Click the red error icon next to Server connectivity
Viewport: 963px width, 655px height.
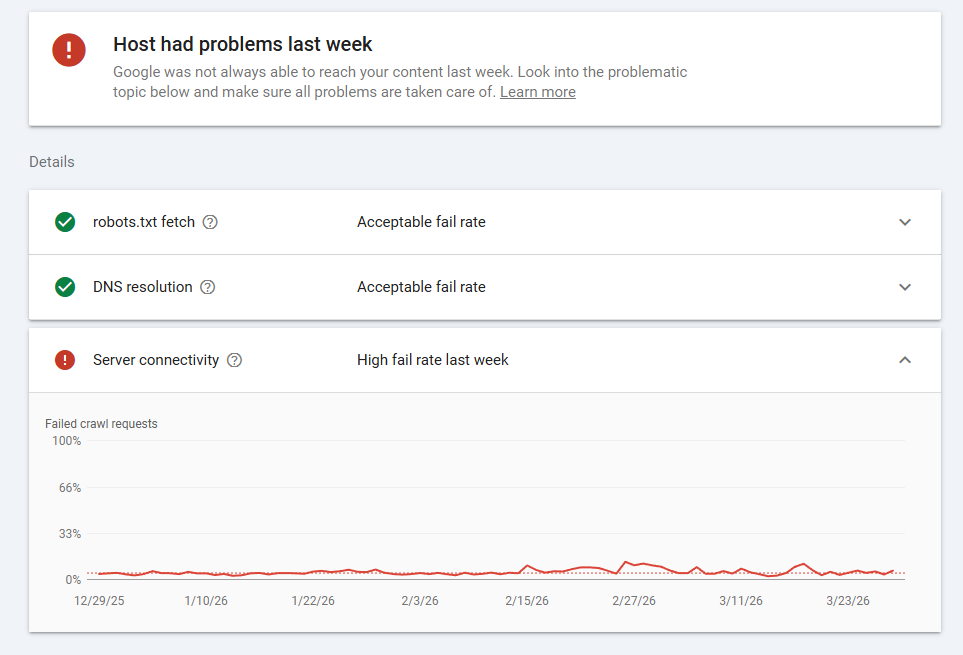pos(65,360)
